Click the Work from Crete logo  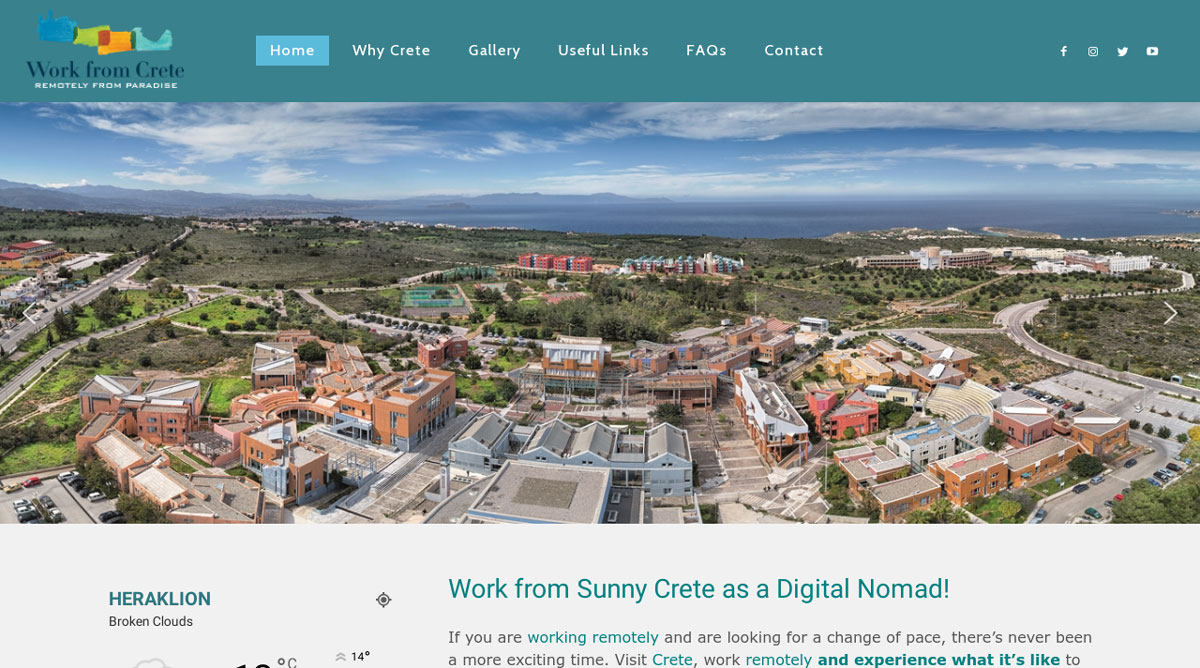[x=105, y=50]
